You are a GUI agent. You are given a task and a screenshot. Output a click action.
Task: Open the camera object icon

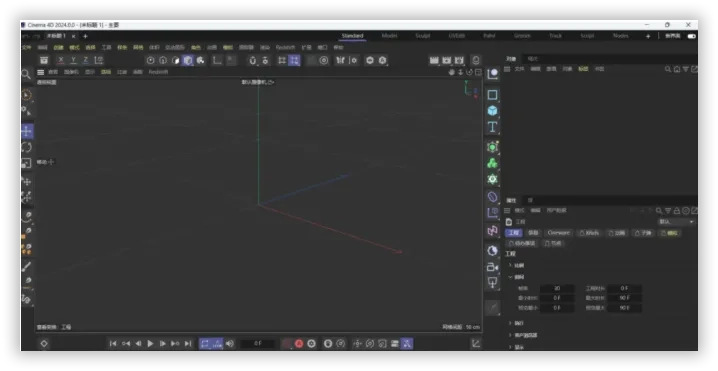point(492,267)
